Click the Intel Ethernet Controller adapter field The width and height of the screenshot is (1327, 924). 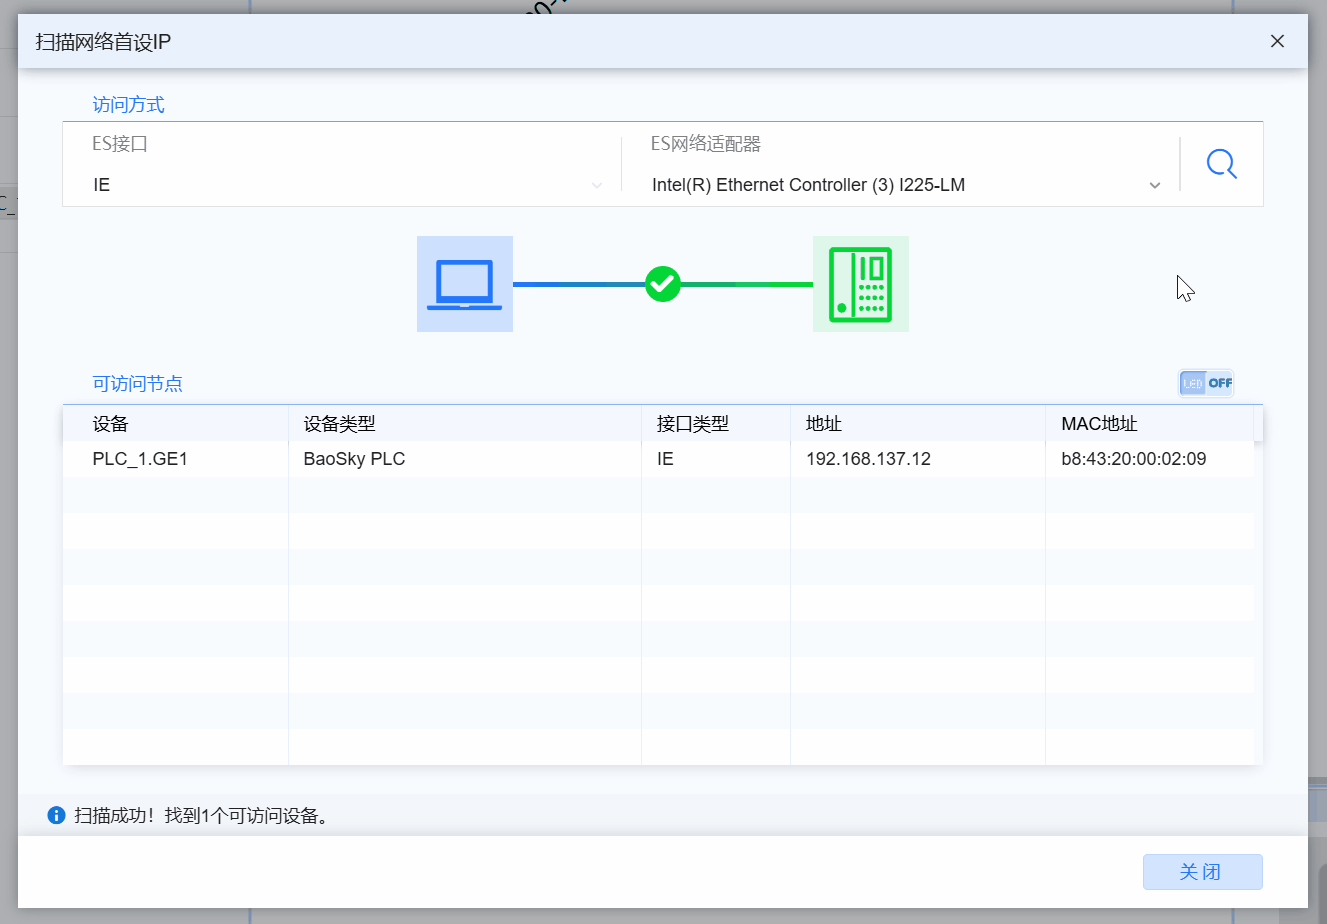(808, 185)
